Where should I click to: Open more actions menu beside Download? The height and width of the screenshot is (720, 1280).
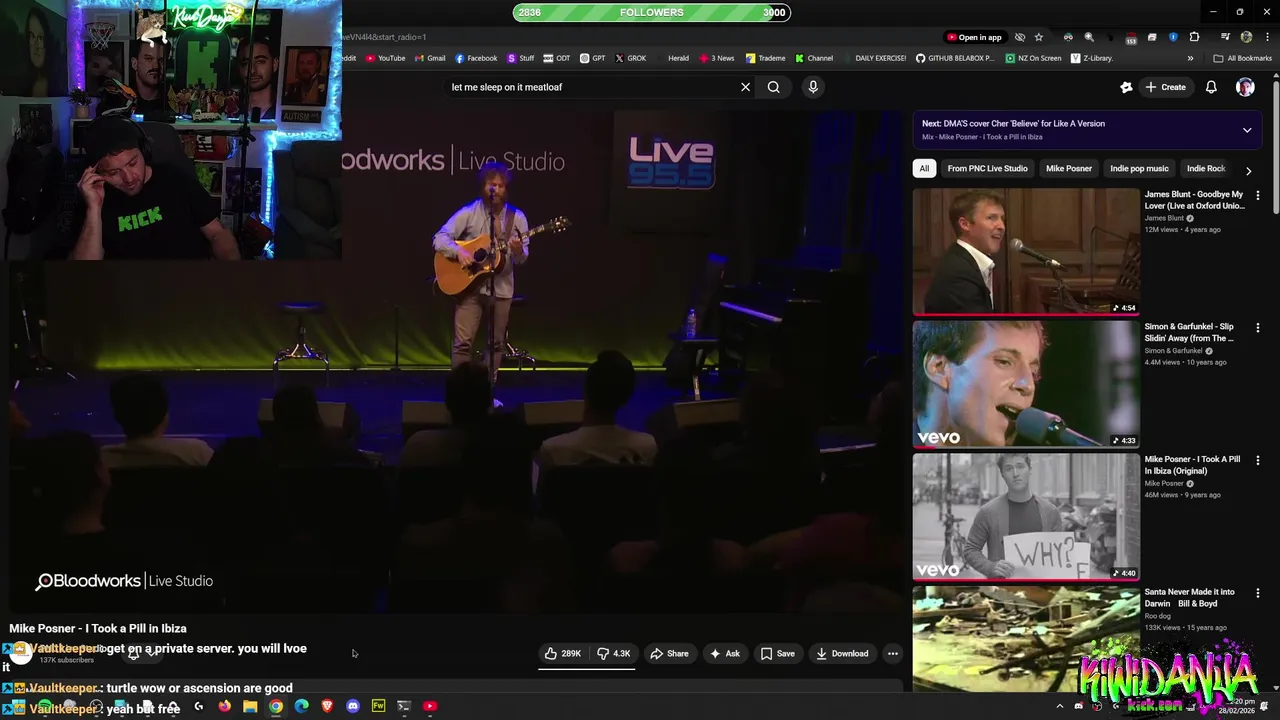coord(892,653)
